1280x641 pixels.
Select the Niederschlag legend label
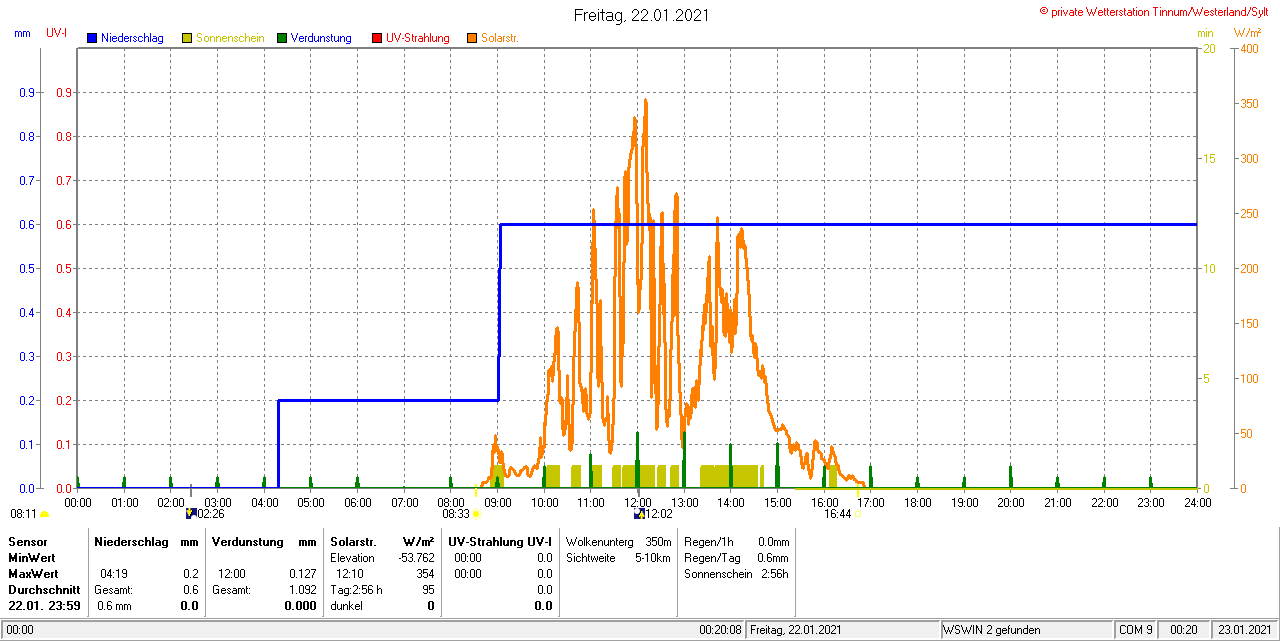tap(133, 38)
